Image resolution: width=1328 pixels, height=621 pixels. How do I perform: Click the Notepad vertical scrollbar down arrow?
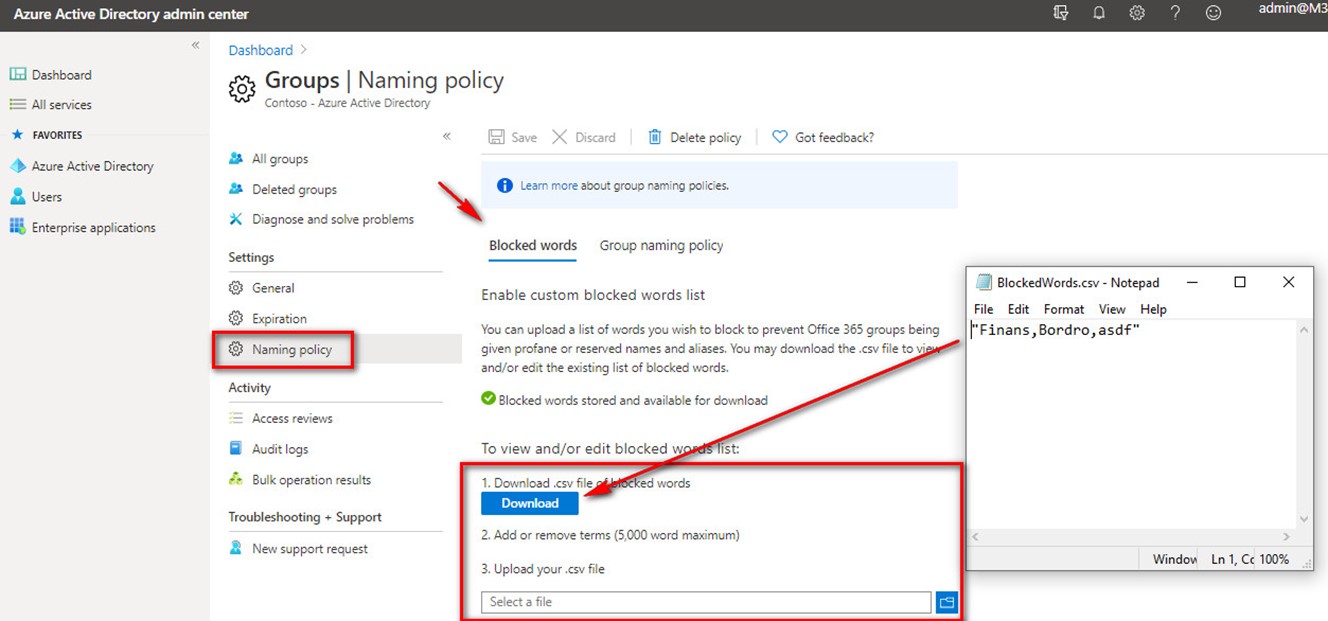(1303, 518)
